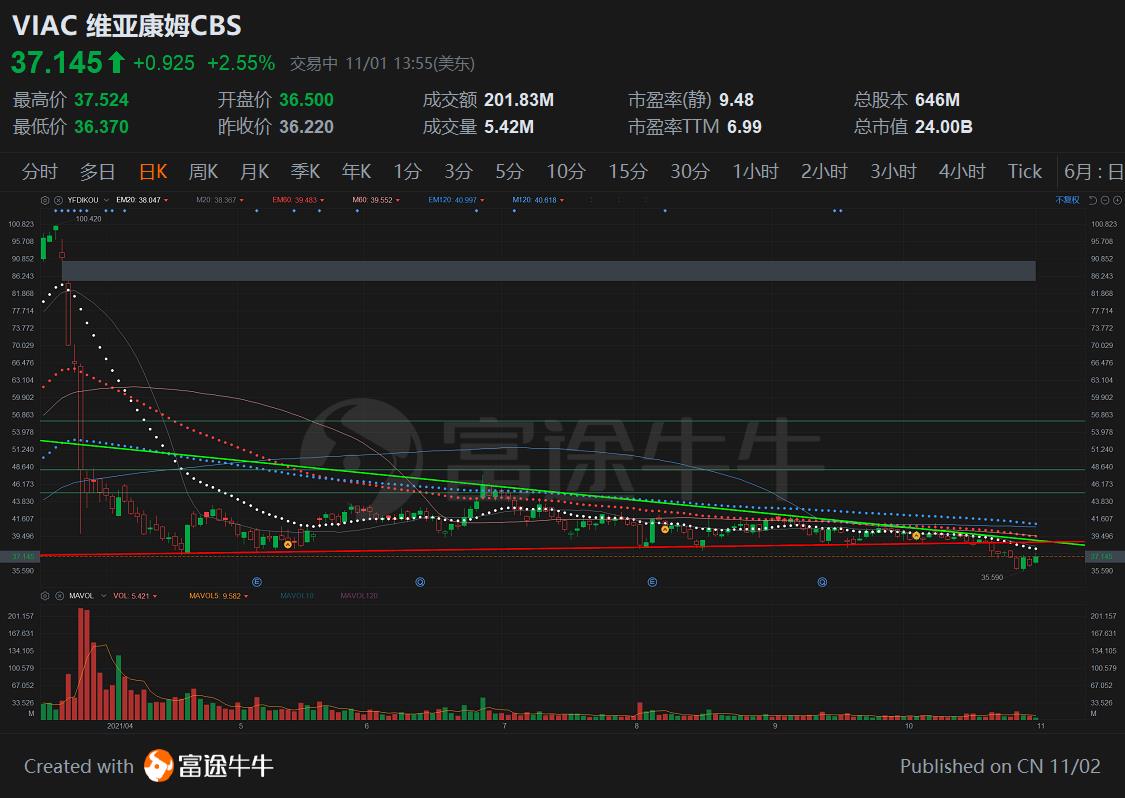Select the 周K weekly candlestick tab
This screenshot has width=1125, height=798.
coord(203,172)
